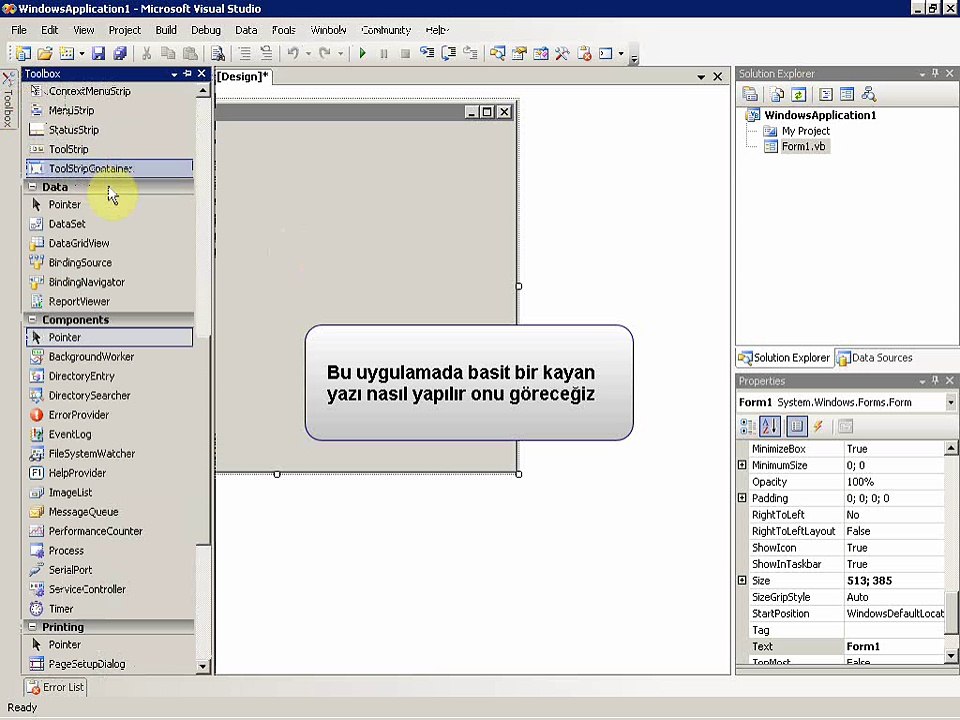Click the Undo arrow icon
The height and width of the screenshot is (720, 960).
[293, 53]
